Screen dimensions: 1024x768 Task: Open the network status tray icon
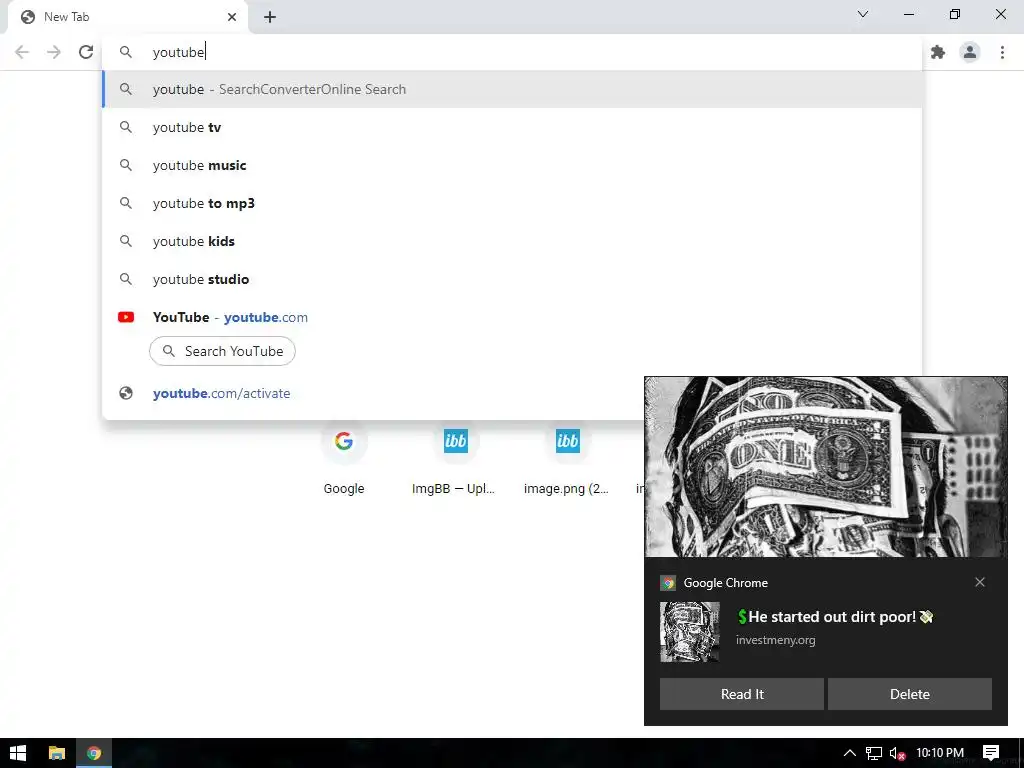coord(874,753)
